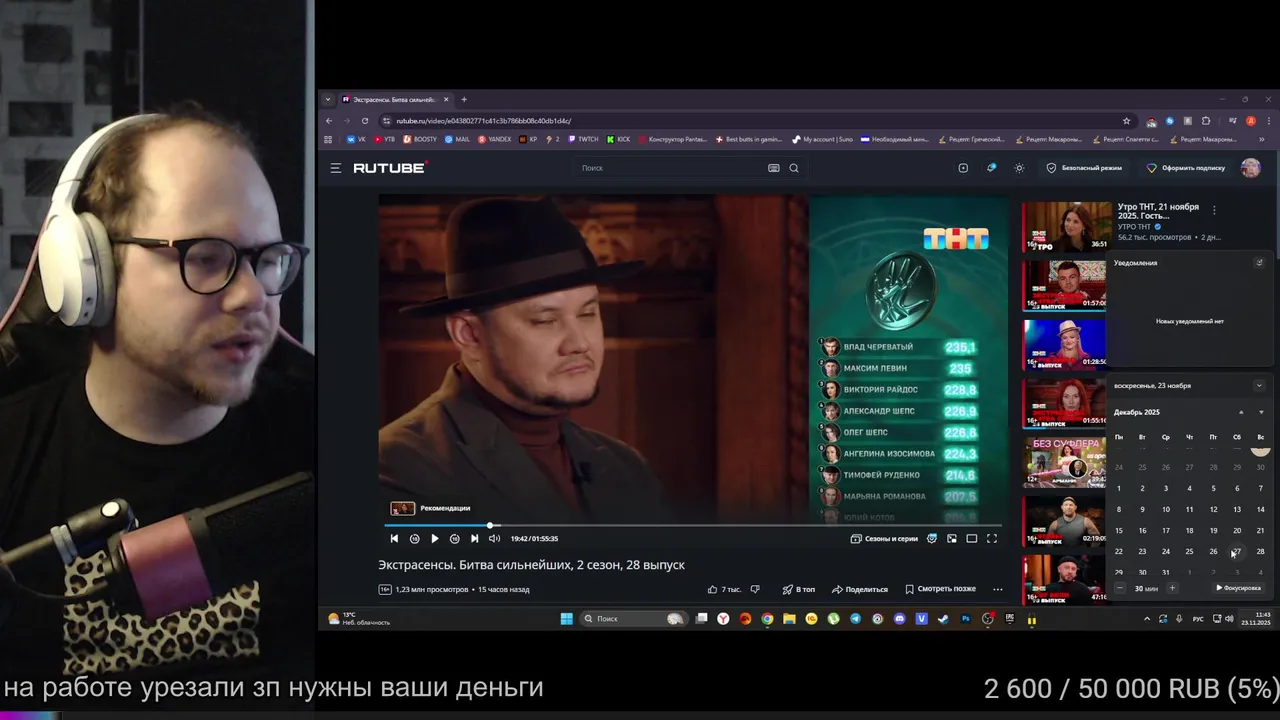
Task: Forward ten seconds
Action: (x=454, y=539)
